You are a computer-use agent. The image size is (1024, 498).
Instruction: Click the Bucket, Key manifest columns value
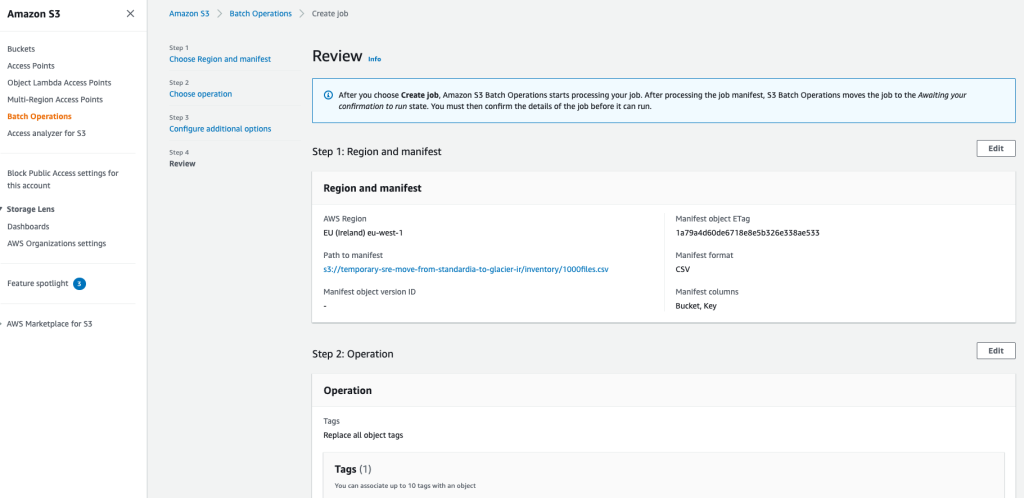pos(696,306)
